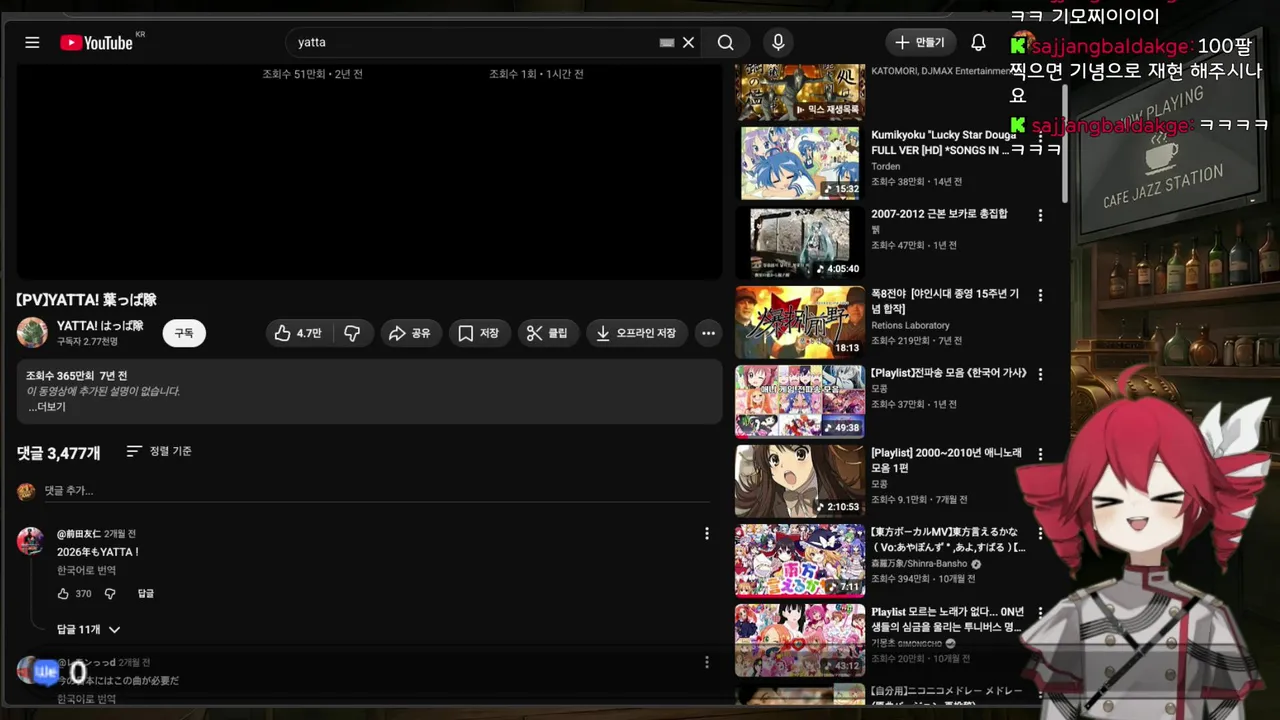Open the Torden channel name
The height and width of the screenshot is (720, 1280).
point(885,166)
